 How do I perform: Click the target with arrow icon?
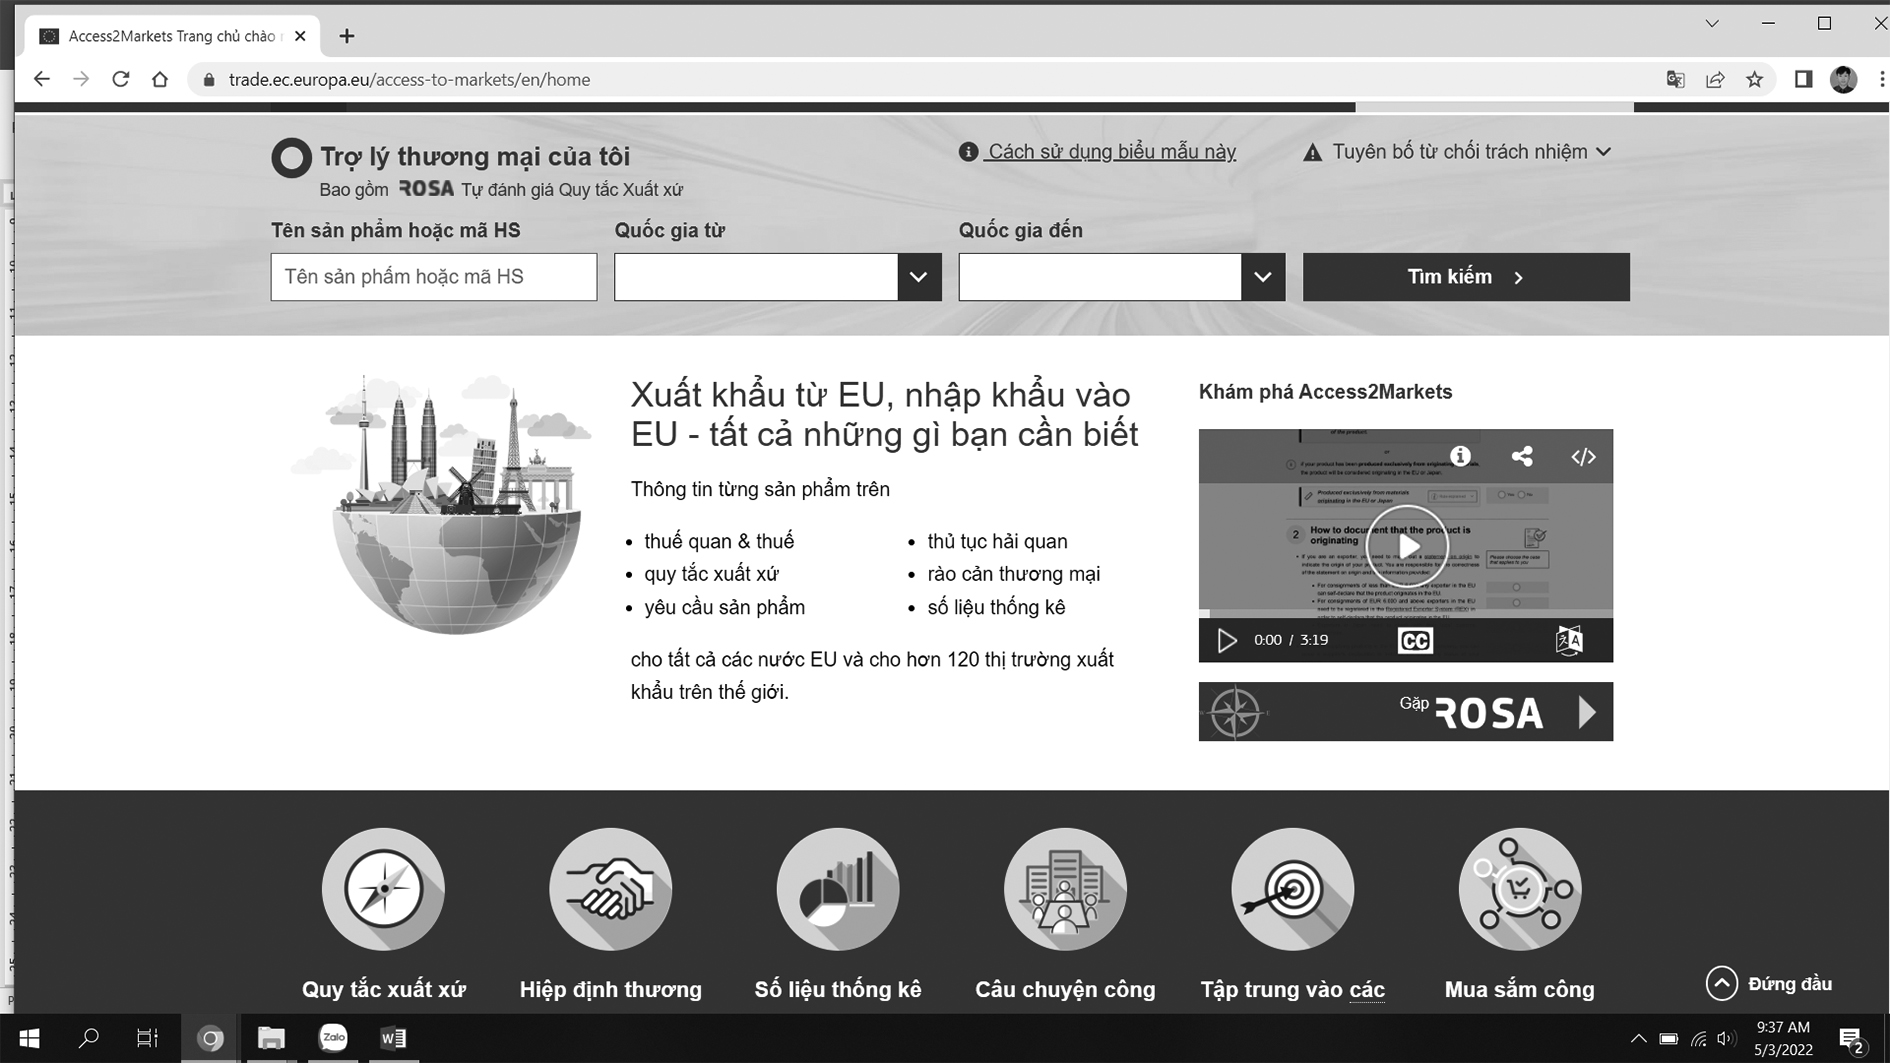point(1292,889)
